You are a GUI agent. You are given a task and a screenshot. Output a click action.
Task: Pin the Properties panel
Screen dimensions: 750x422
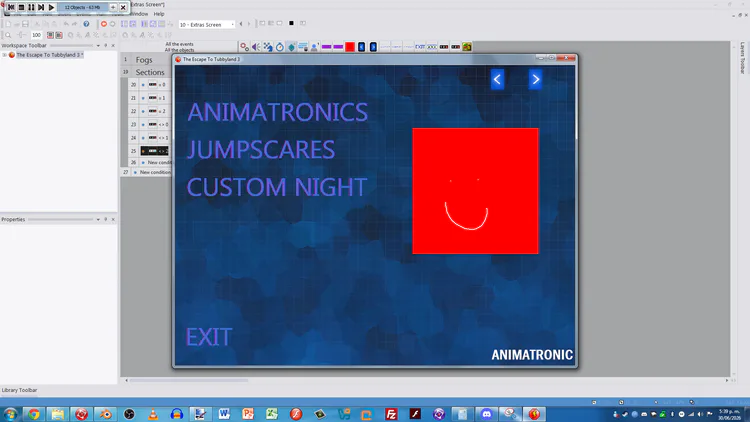point(106,219)
